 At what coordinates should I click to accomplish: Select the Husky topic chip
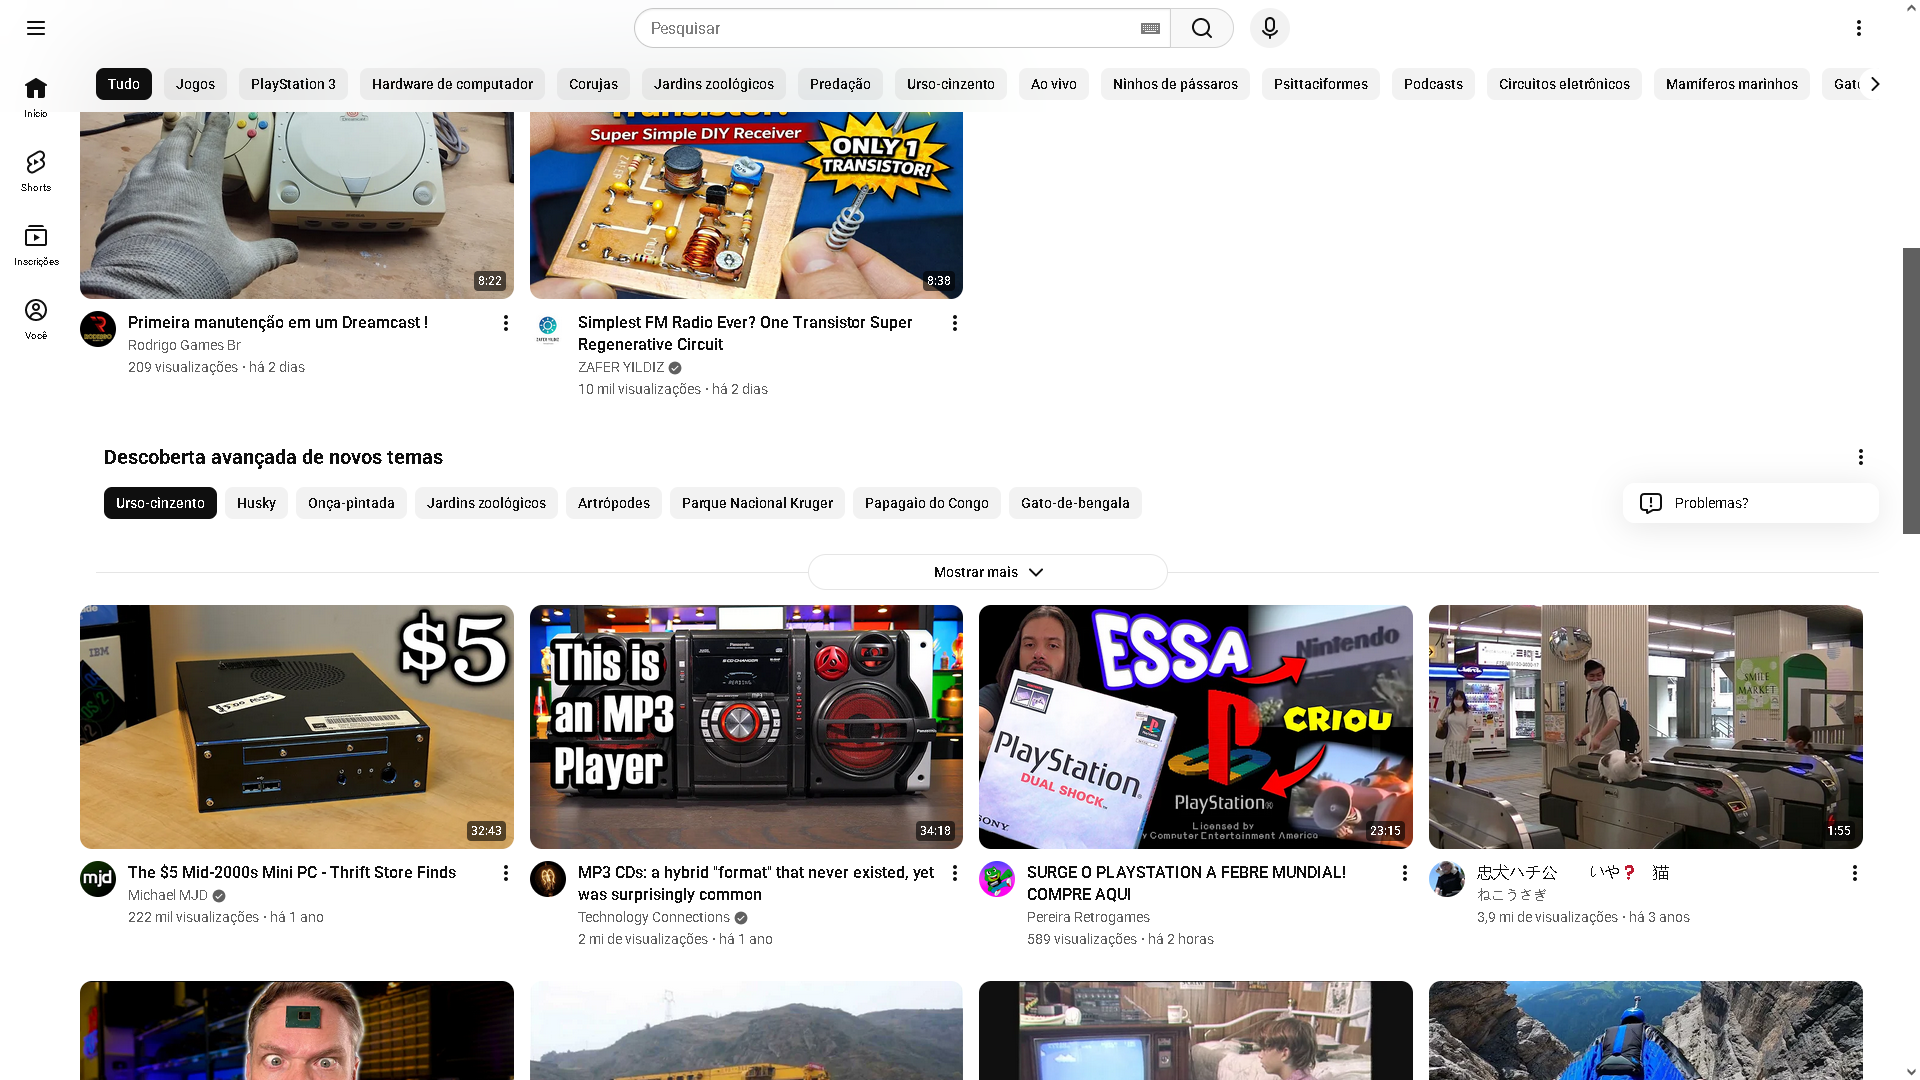pos(256,503)
